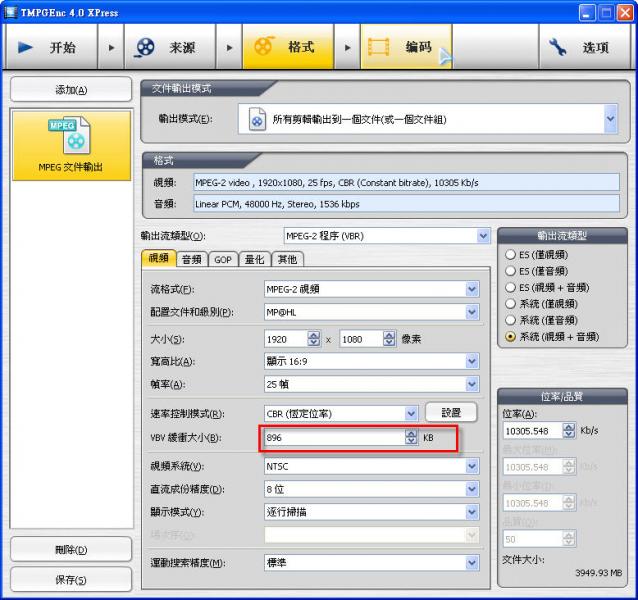Click the output mode document icon
Screen dimensions: 638x600
point(257,119)
